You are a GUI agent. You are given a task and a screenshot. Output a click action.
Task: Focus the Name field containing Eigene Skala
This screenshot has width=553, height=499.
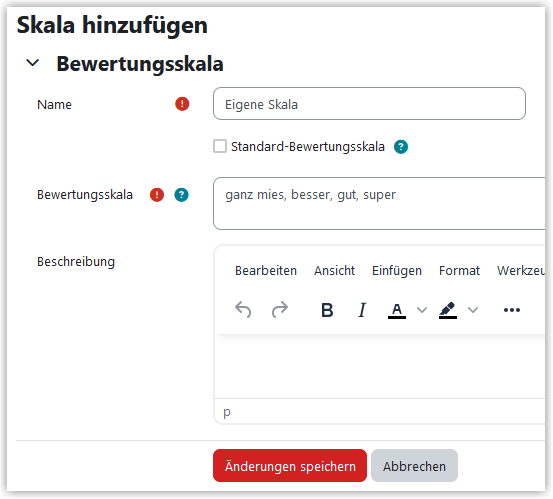[x=369, y=104]
